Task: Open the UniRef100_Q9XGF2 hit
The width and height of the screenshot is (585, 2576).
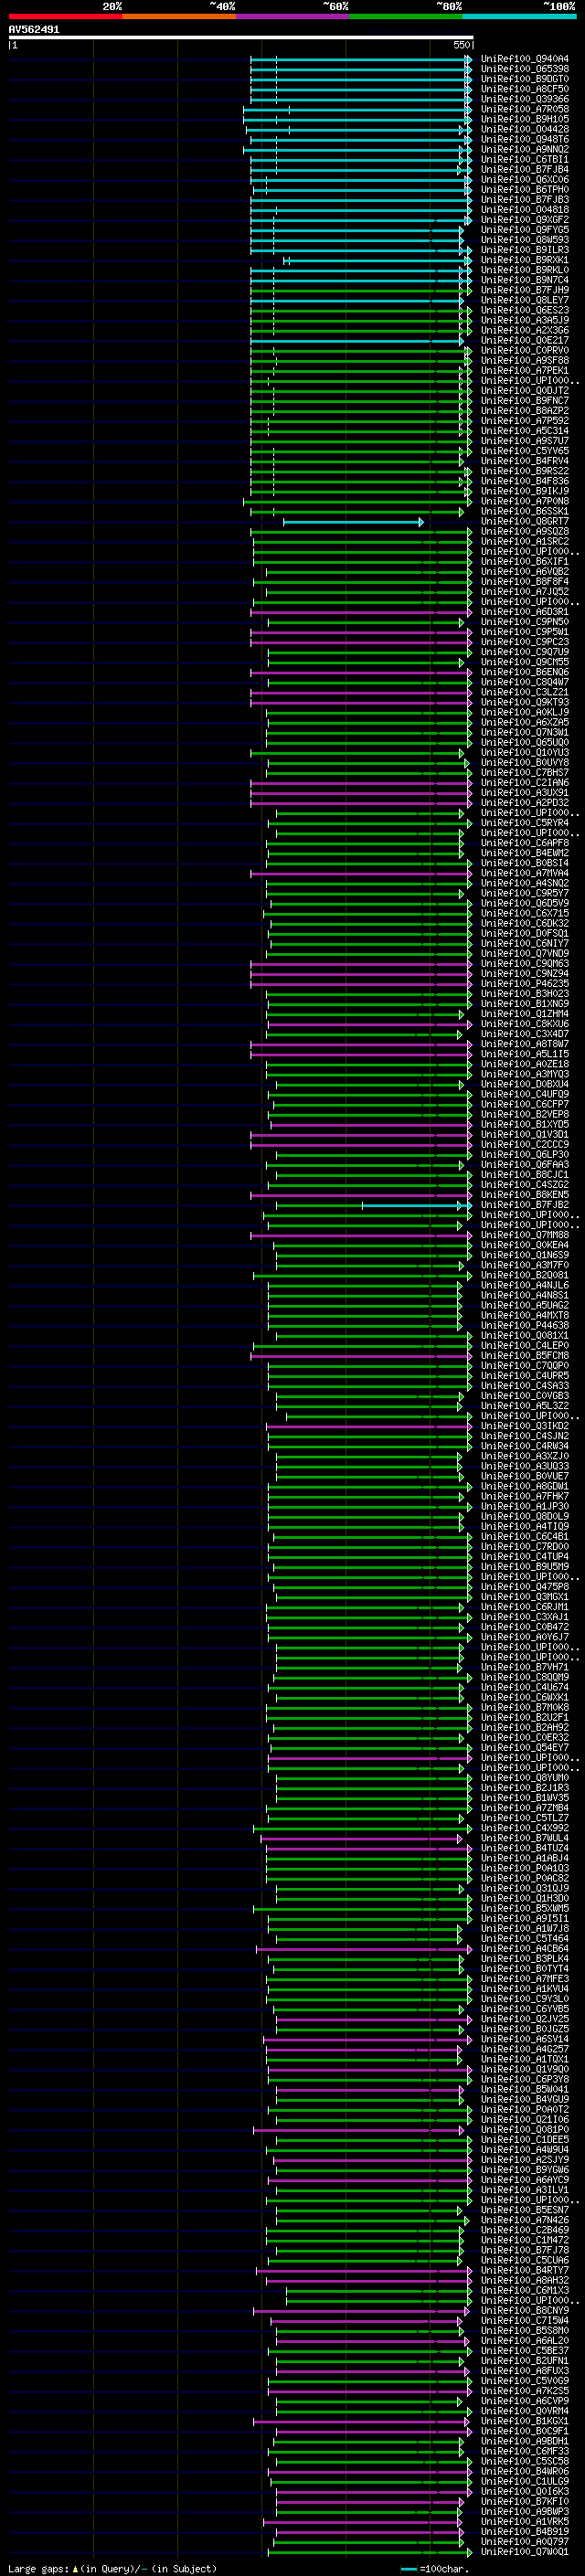Action: [x=524, y=219]
